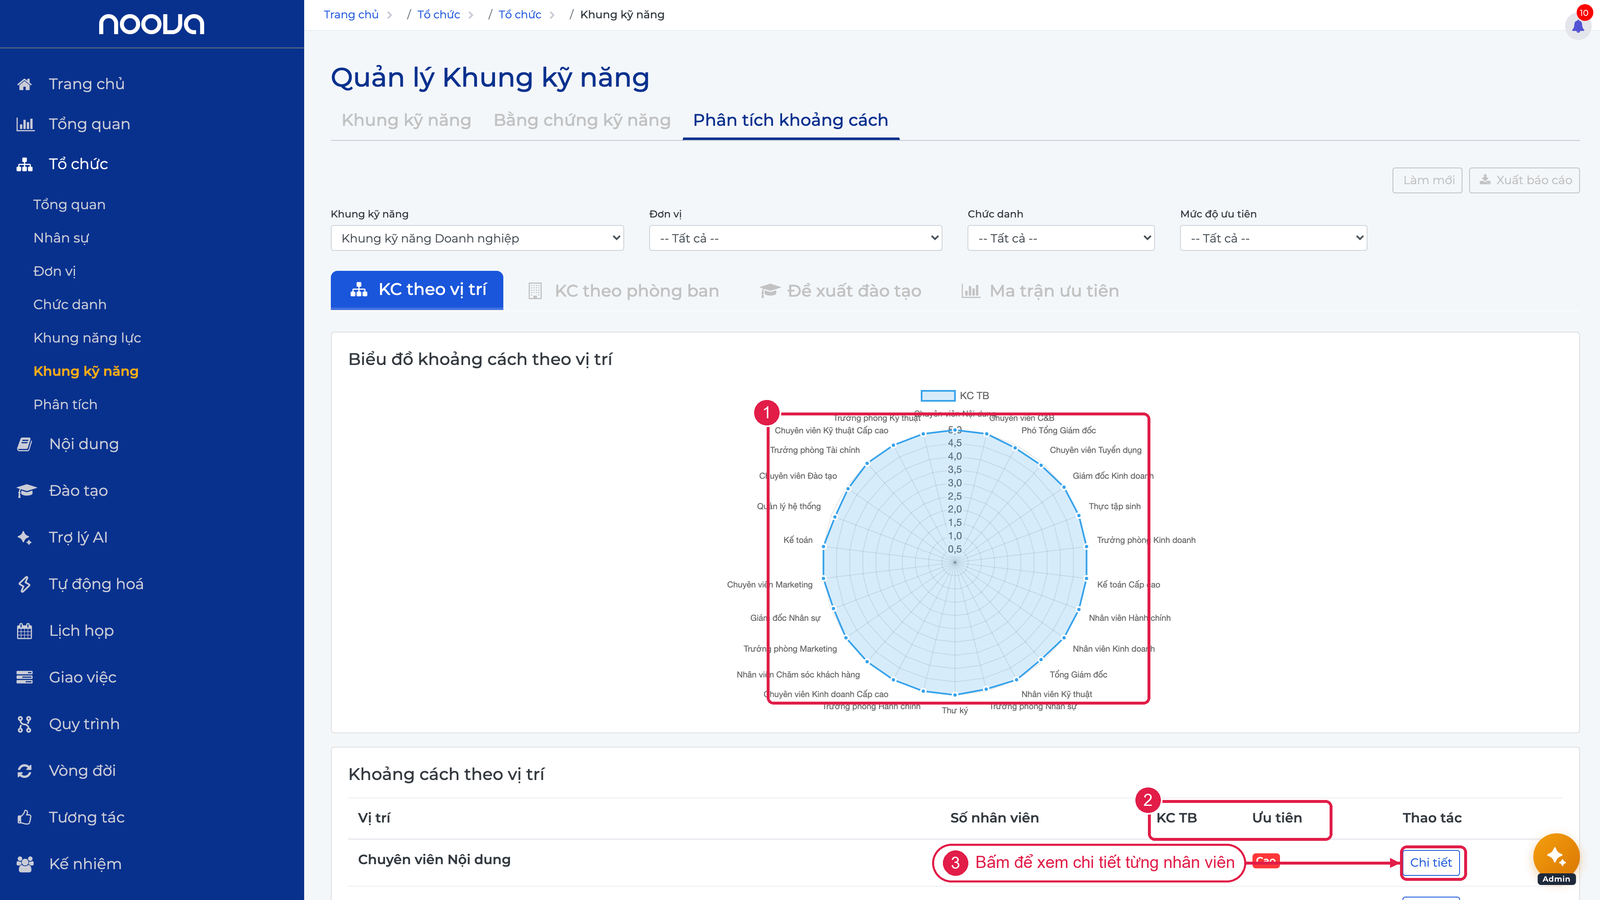Viewport: 1600px width, 900px height.
Task: Open Khung năng lực in sidebar submenu
Action: pos(87,338)
